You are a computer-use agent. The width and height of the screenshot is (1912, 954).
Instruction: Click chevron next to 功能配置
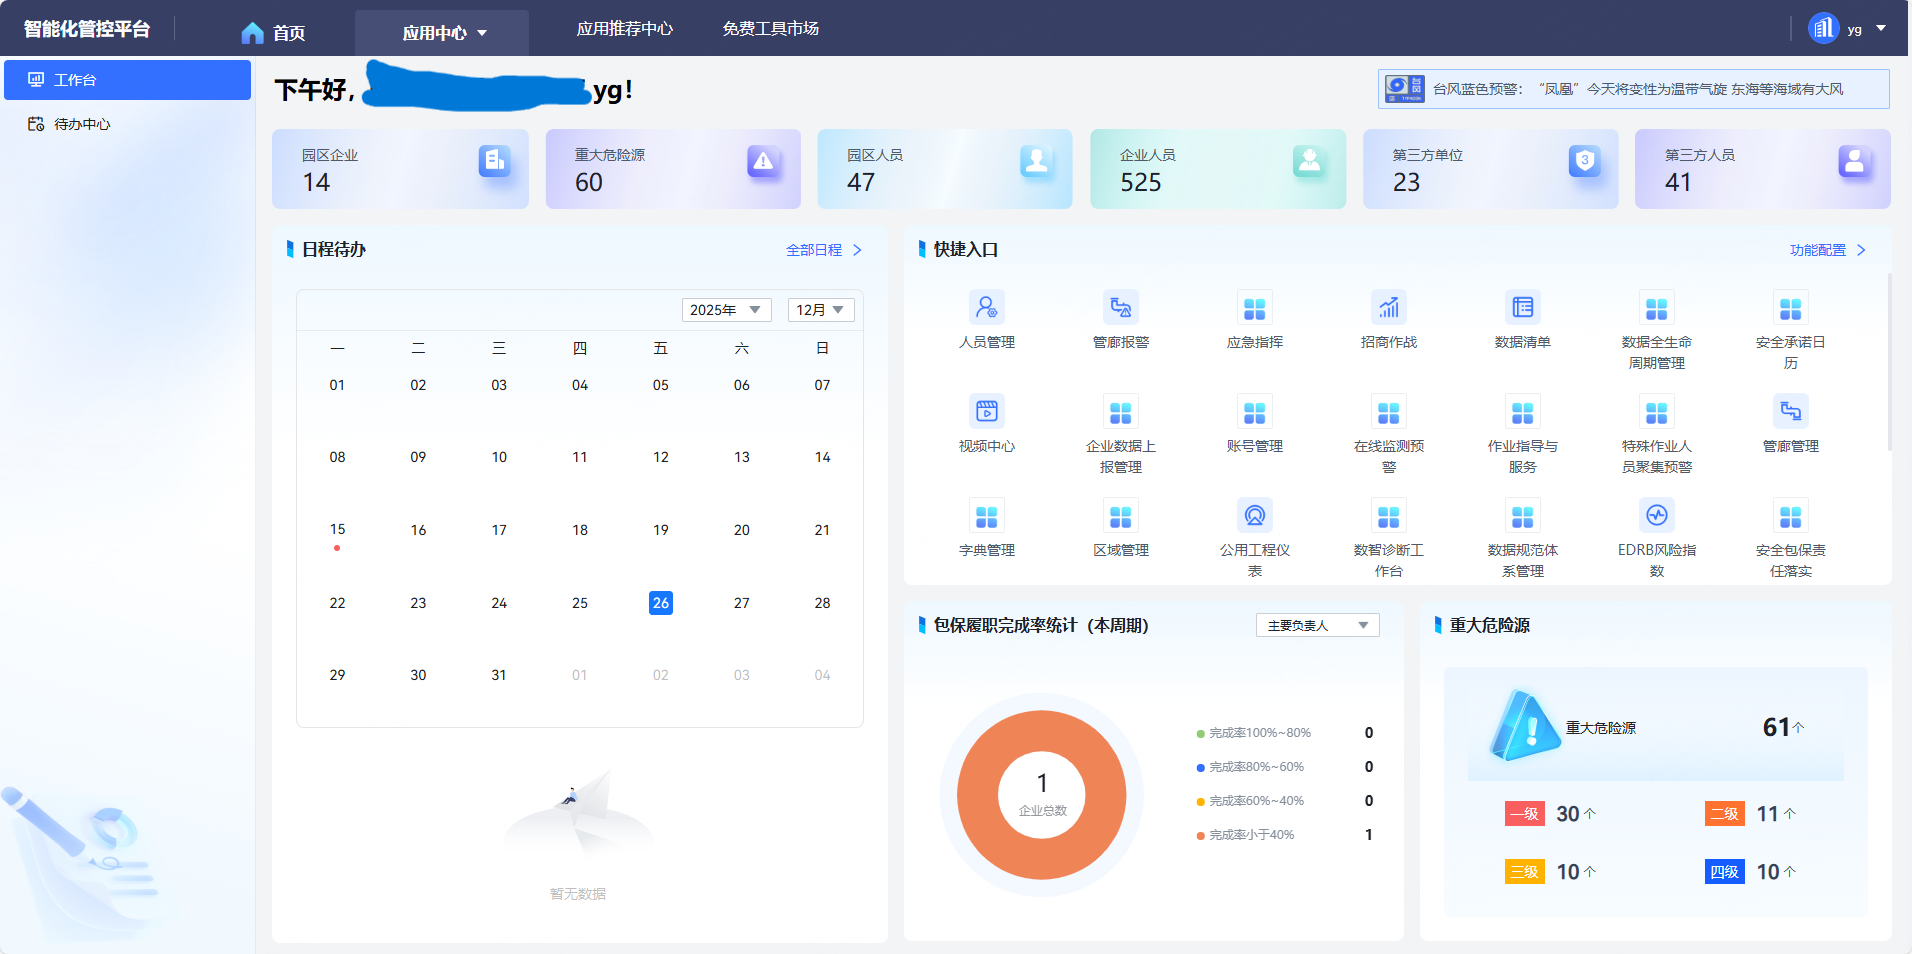[x=1861, y=250]
